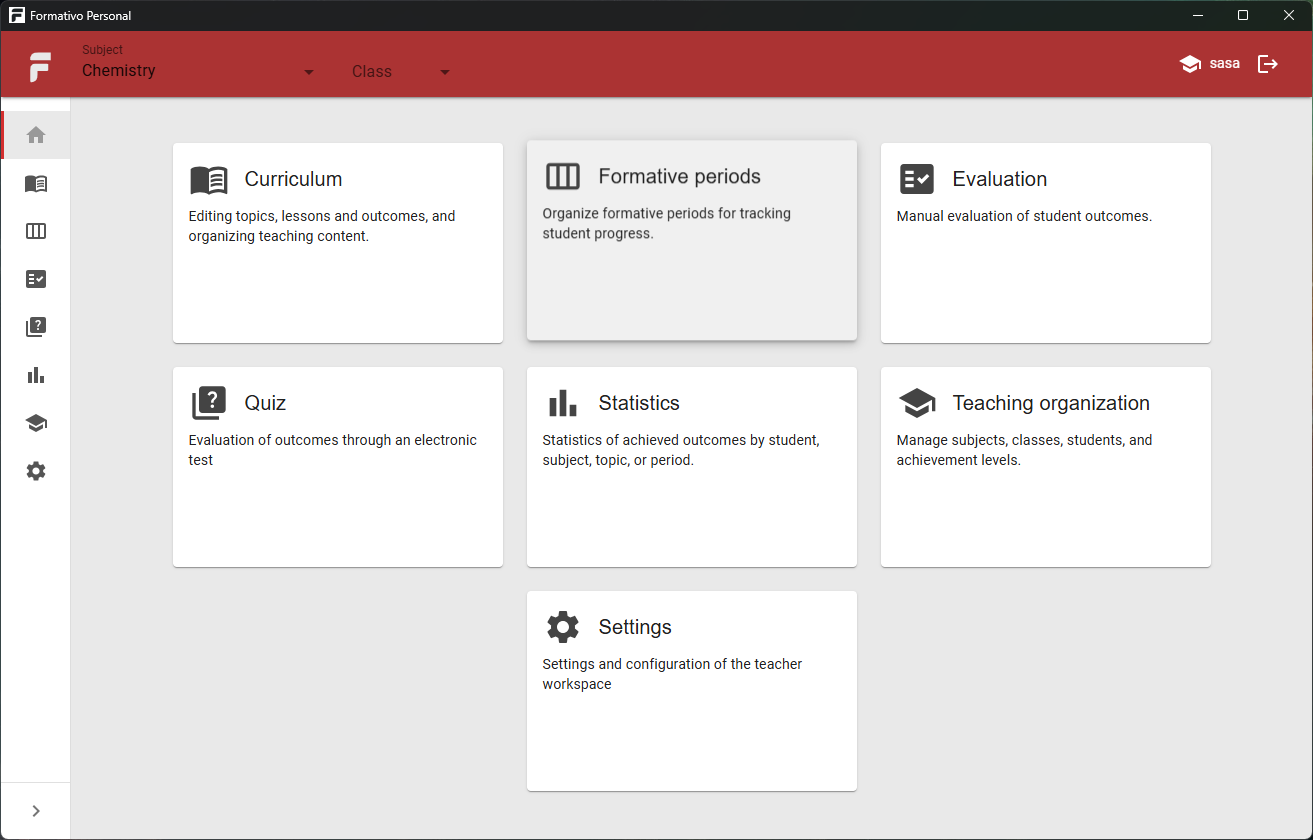This screenshot has height=840, width=1313.
Task: Click the Formative periods card title
Action: [x=680, y=176]
